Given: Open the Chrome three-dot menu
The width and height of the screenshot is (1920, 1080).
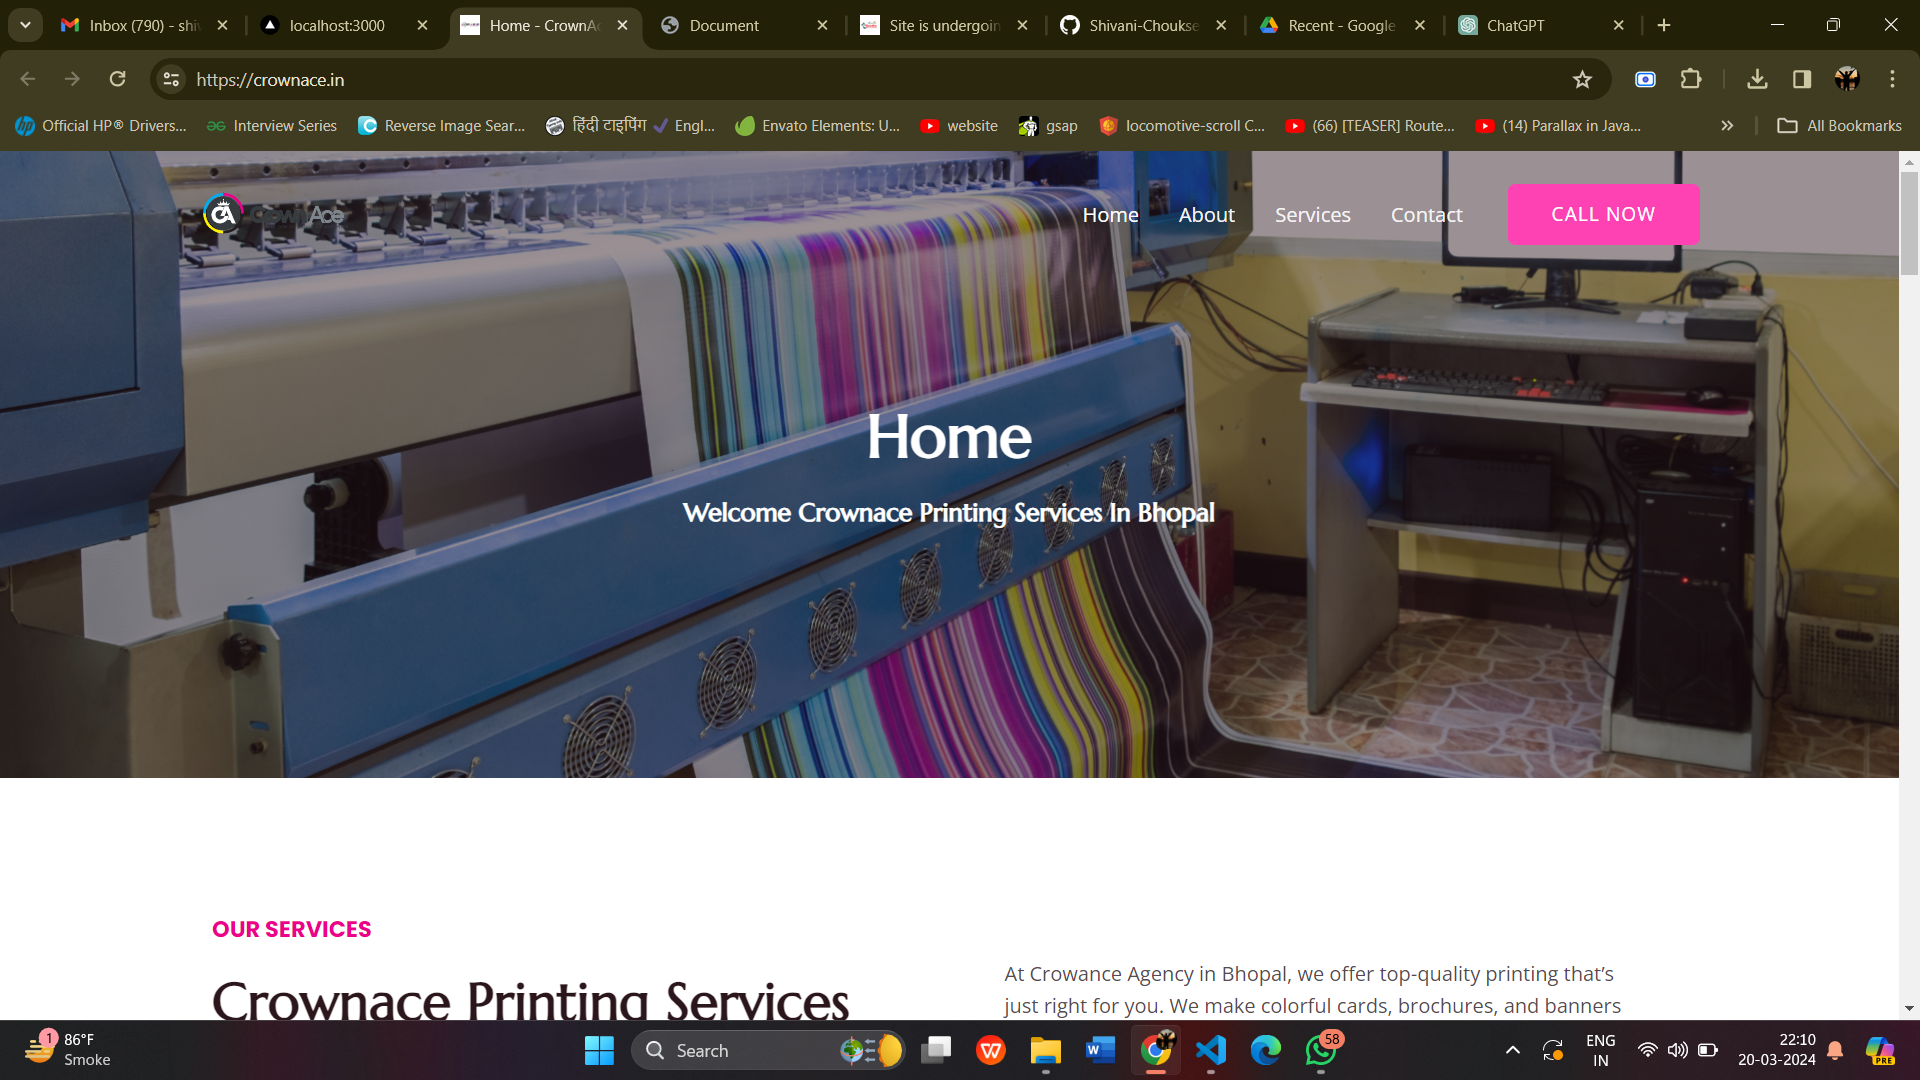Looking at the screenshot, I should [x=1892, y=79].
